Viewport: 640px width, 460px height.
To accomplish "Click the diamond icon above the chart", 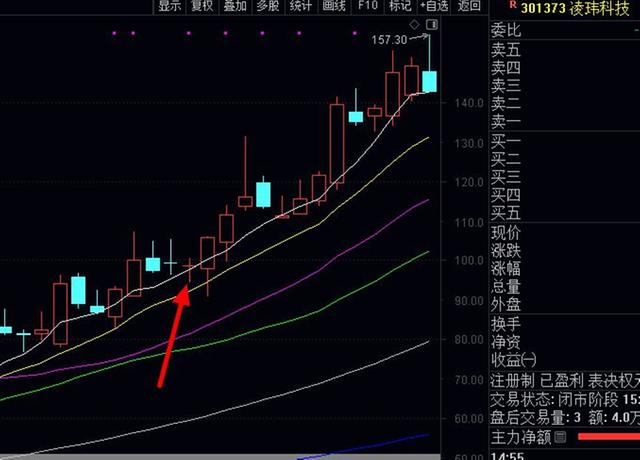I will [414, 25].
